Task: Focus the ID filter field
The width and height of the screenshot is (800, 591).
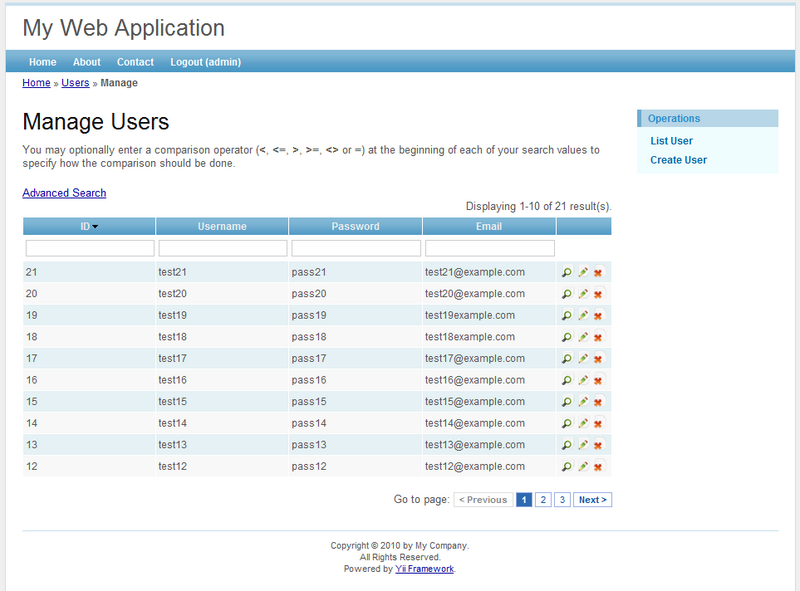Action: click(x=90, y=249)
